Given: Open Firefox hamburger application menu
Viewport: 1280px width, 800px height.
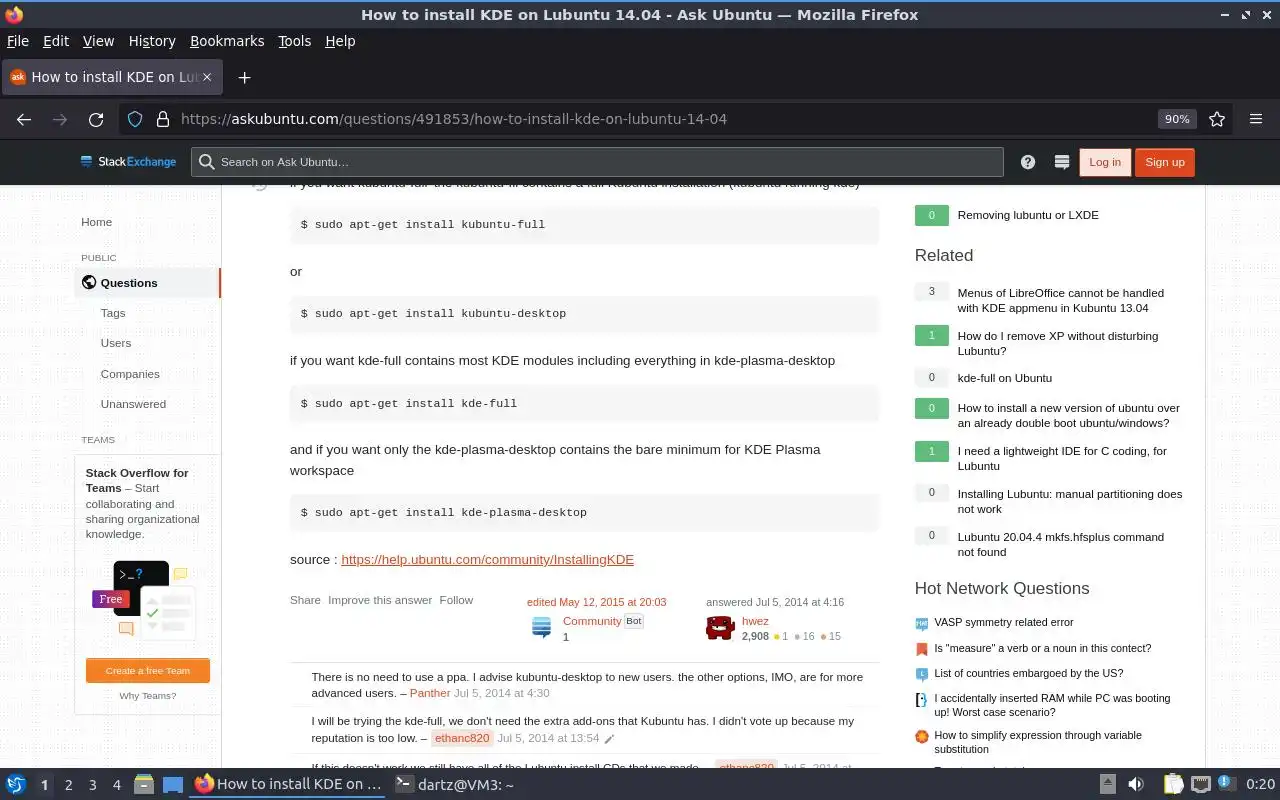Looking at the screenshot, I should [1256, 119].
